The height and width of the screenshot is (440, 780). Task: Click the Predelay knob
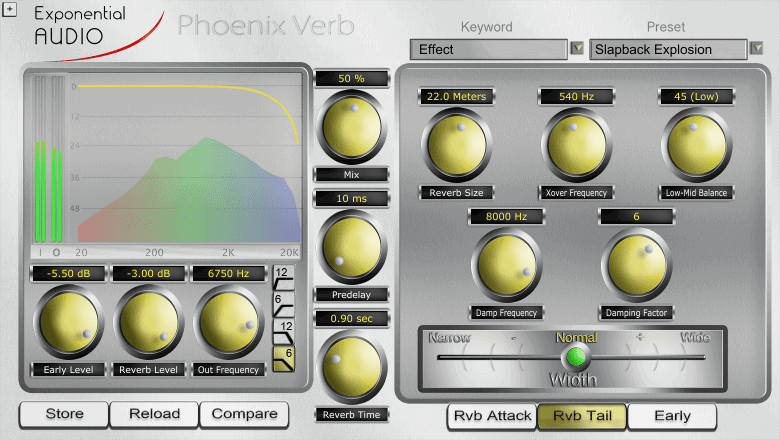coord(352,247)
